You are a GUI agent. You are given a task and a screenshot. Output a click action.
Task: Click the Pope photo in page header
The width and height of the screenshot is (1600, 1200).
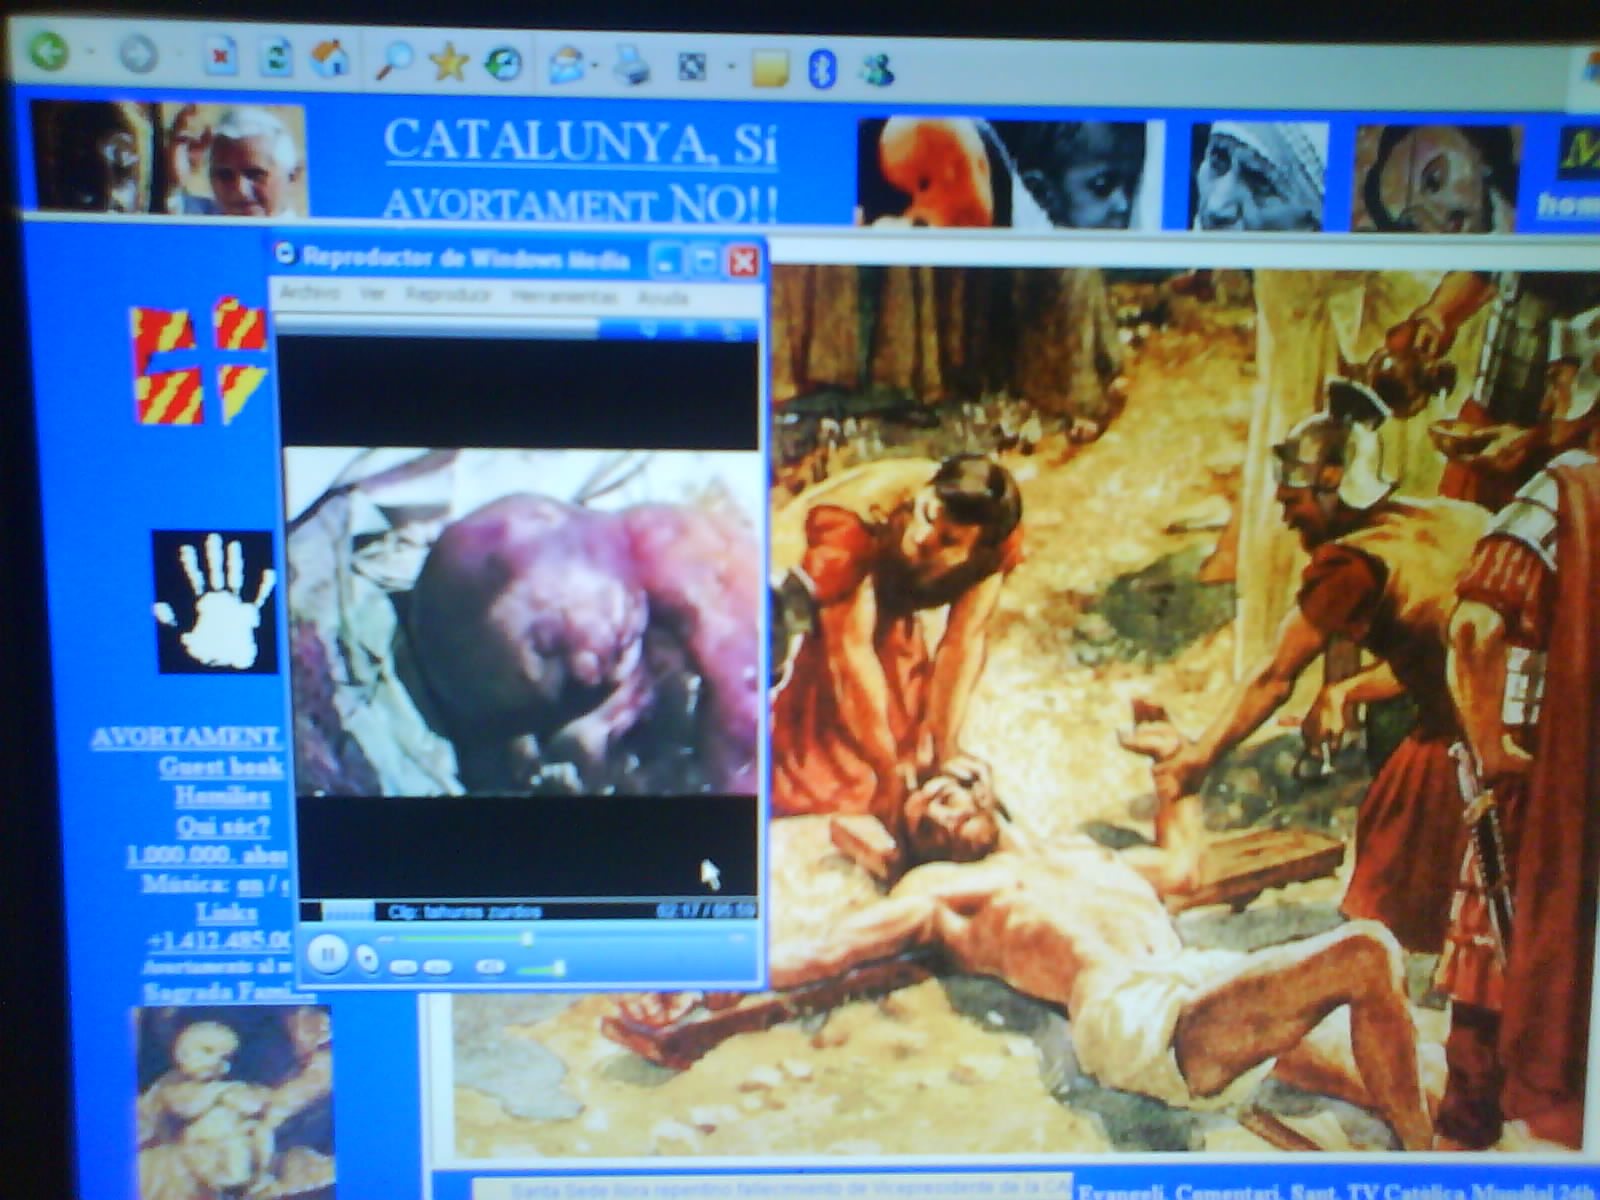point(168,158)
